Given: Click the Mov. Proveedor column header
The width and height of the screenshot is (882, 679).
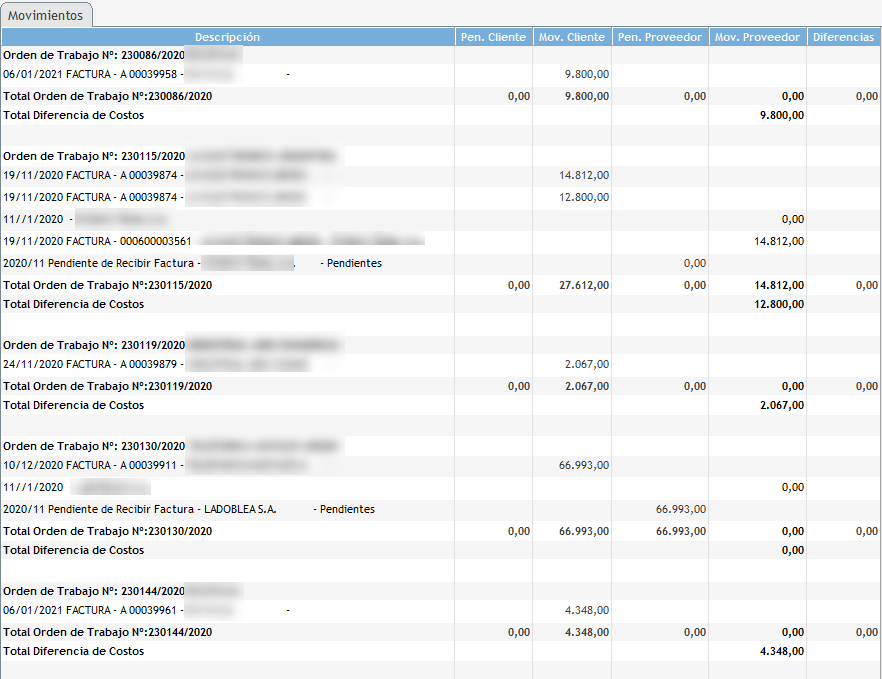Looking at the screenshot, I should coord(757,37).
